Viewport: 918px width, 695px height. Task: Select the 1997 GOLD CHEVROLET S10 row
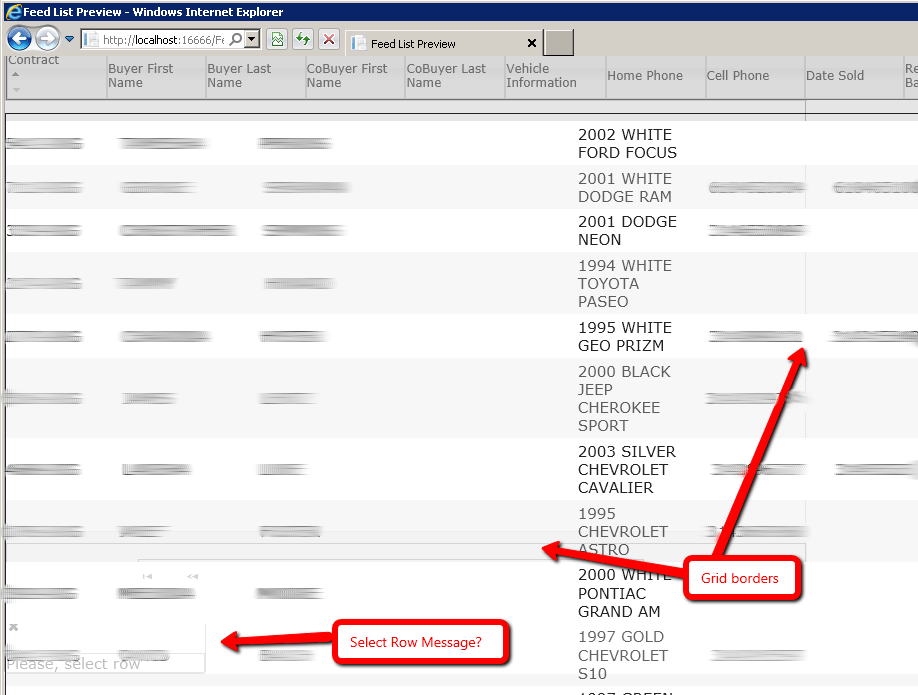(x=461, y=655)
